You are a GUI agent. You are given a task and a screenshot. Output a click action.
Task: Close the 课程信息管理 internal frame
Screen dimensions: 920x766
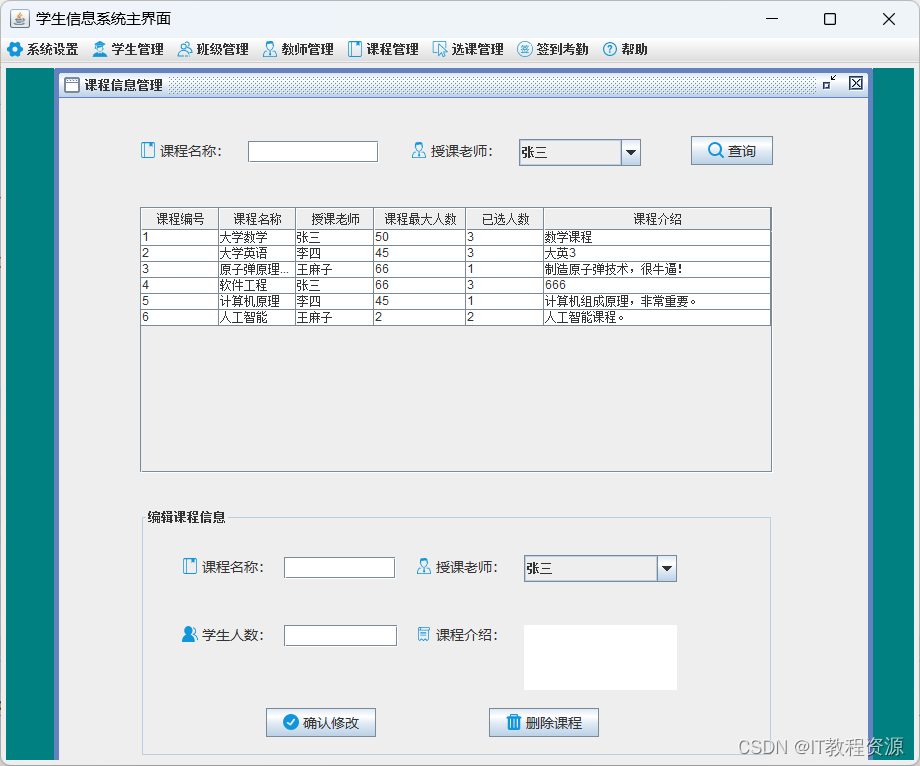(856, 83)
